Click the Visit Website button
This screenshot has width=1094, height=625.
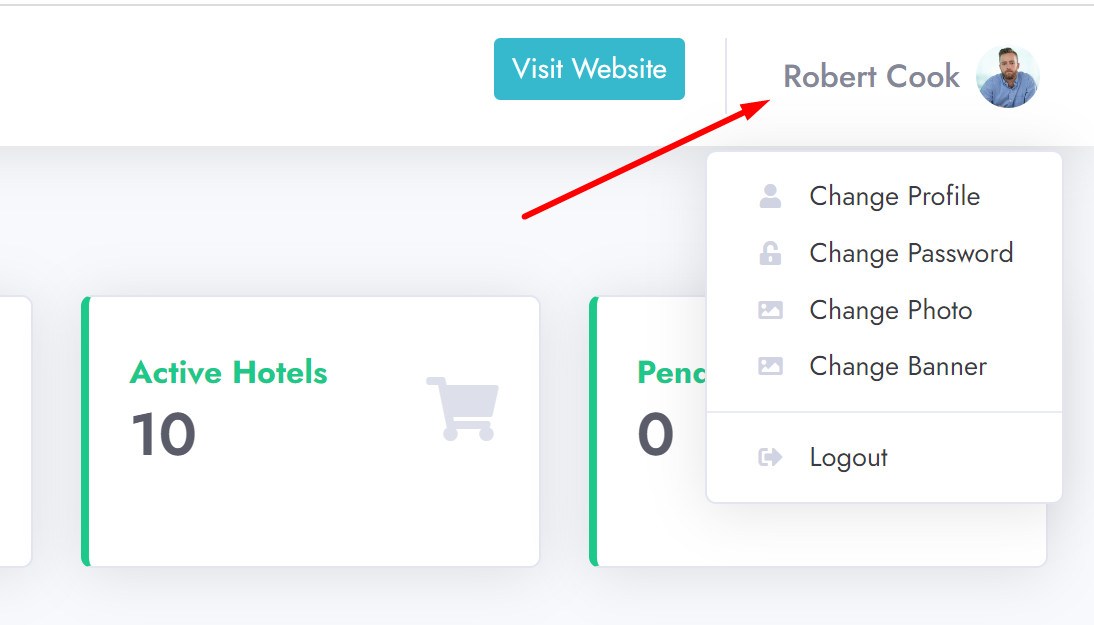pos(589,69)
